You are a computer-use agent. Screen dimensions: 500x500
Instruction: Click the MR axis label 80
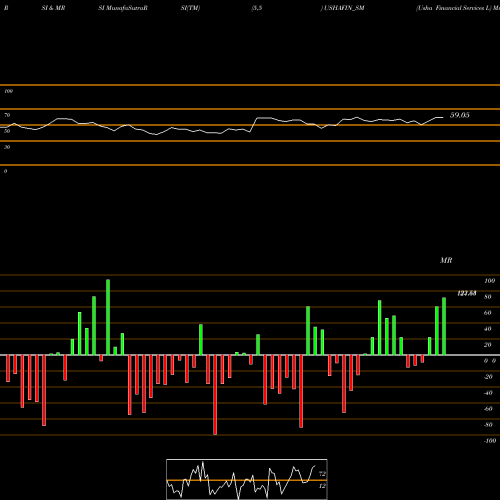[488, 297]
